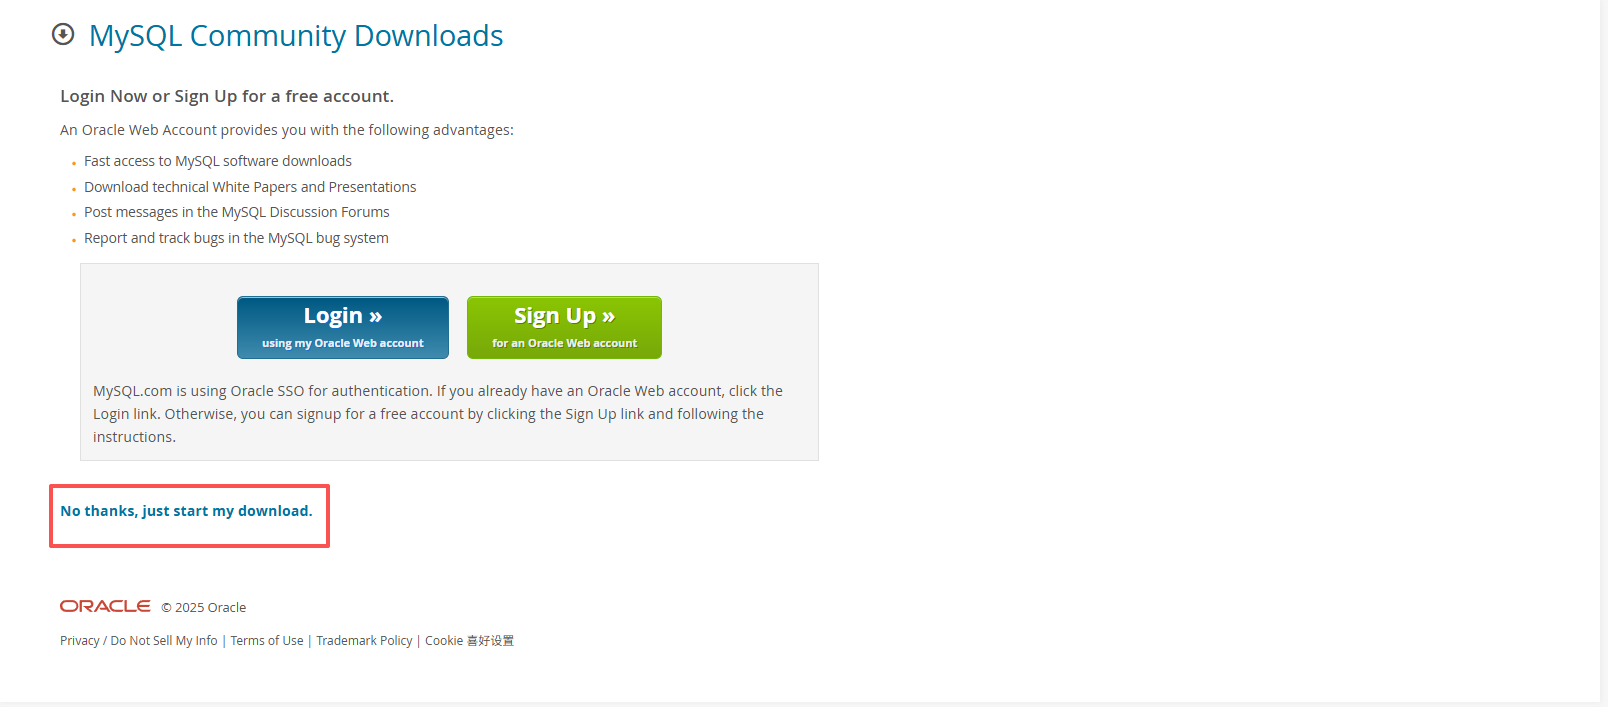Screen dimensions: 1608x707
Task: Click the © 2025 Oracle copyright text
Action: 204,608
